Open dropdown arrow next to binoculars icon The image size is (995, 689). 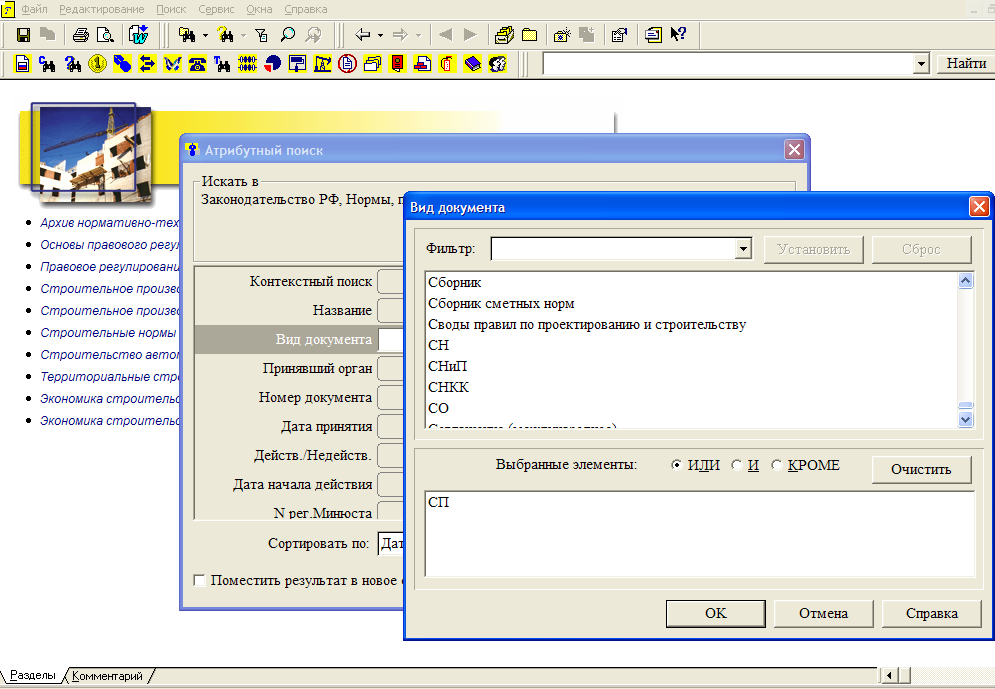click(205, 36)
